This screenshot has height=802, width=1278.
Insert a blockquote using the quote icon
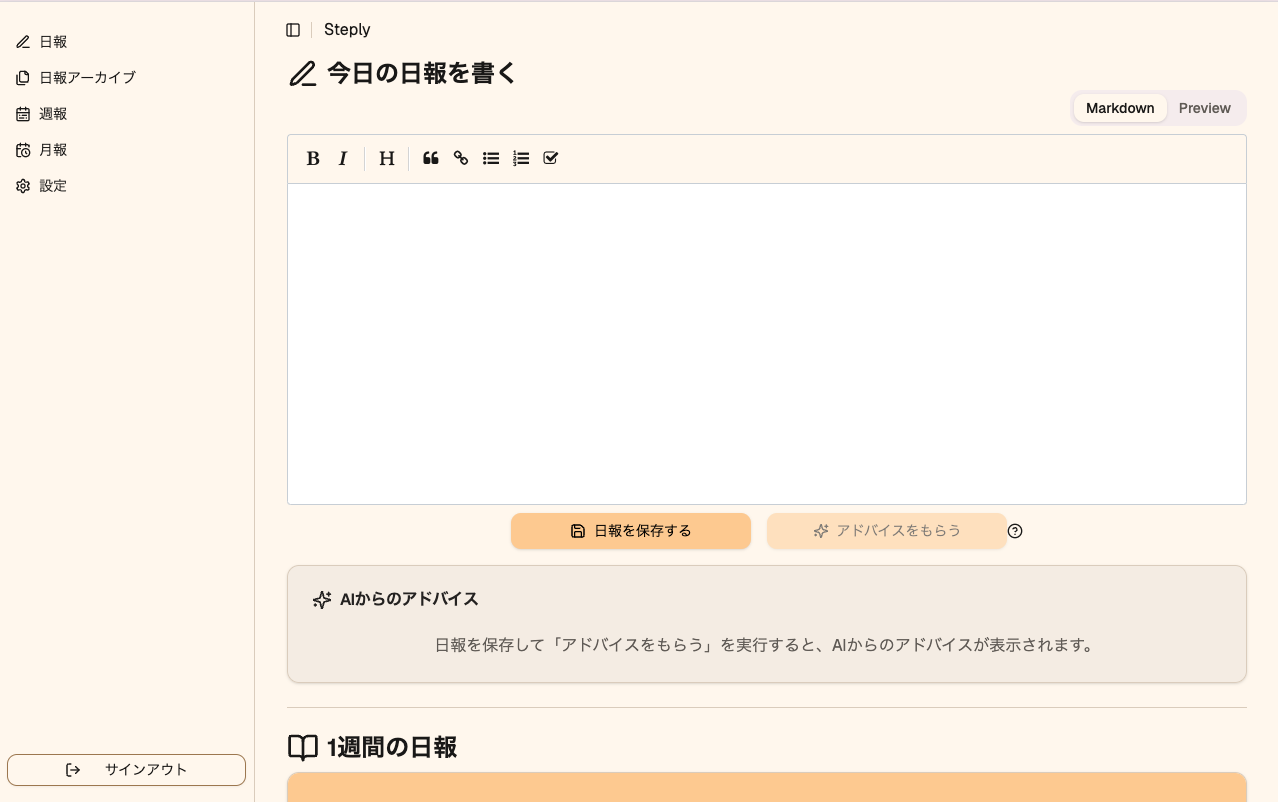coord(431,158)
